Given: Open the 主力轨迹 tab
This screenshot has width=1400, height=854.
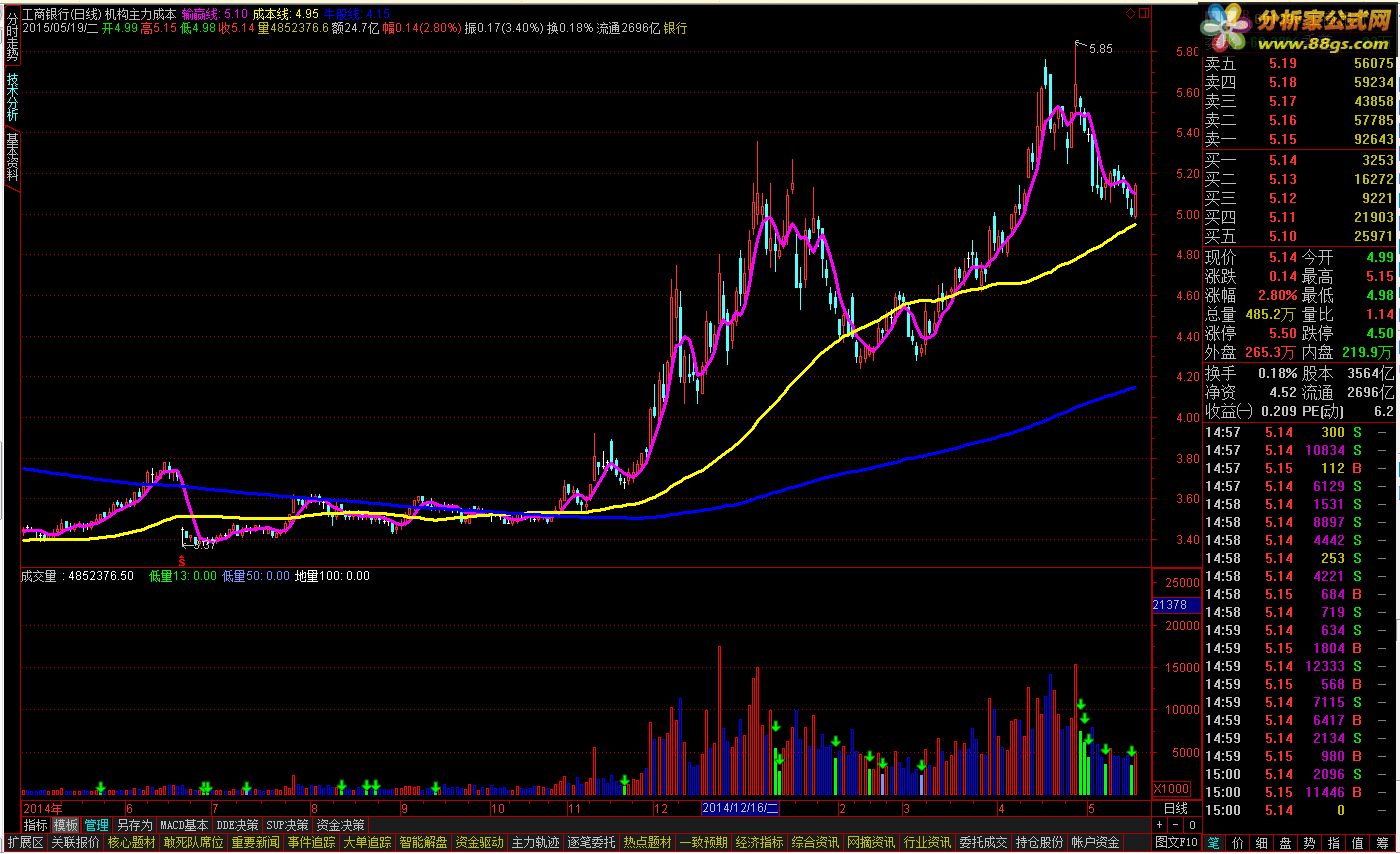Looking at the screenshot, I should (535, 842).
